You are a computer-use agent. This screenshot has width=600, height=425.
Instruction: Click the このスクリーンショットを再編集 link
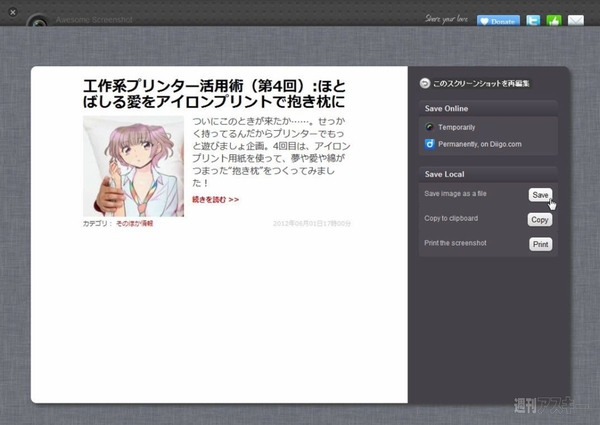[481, 83]
